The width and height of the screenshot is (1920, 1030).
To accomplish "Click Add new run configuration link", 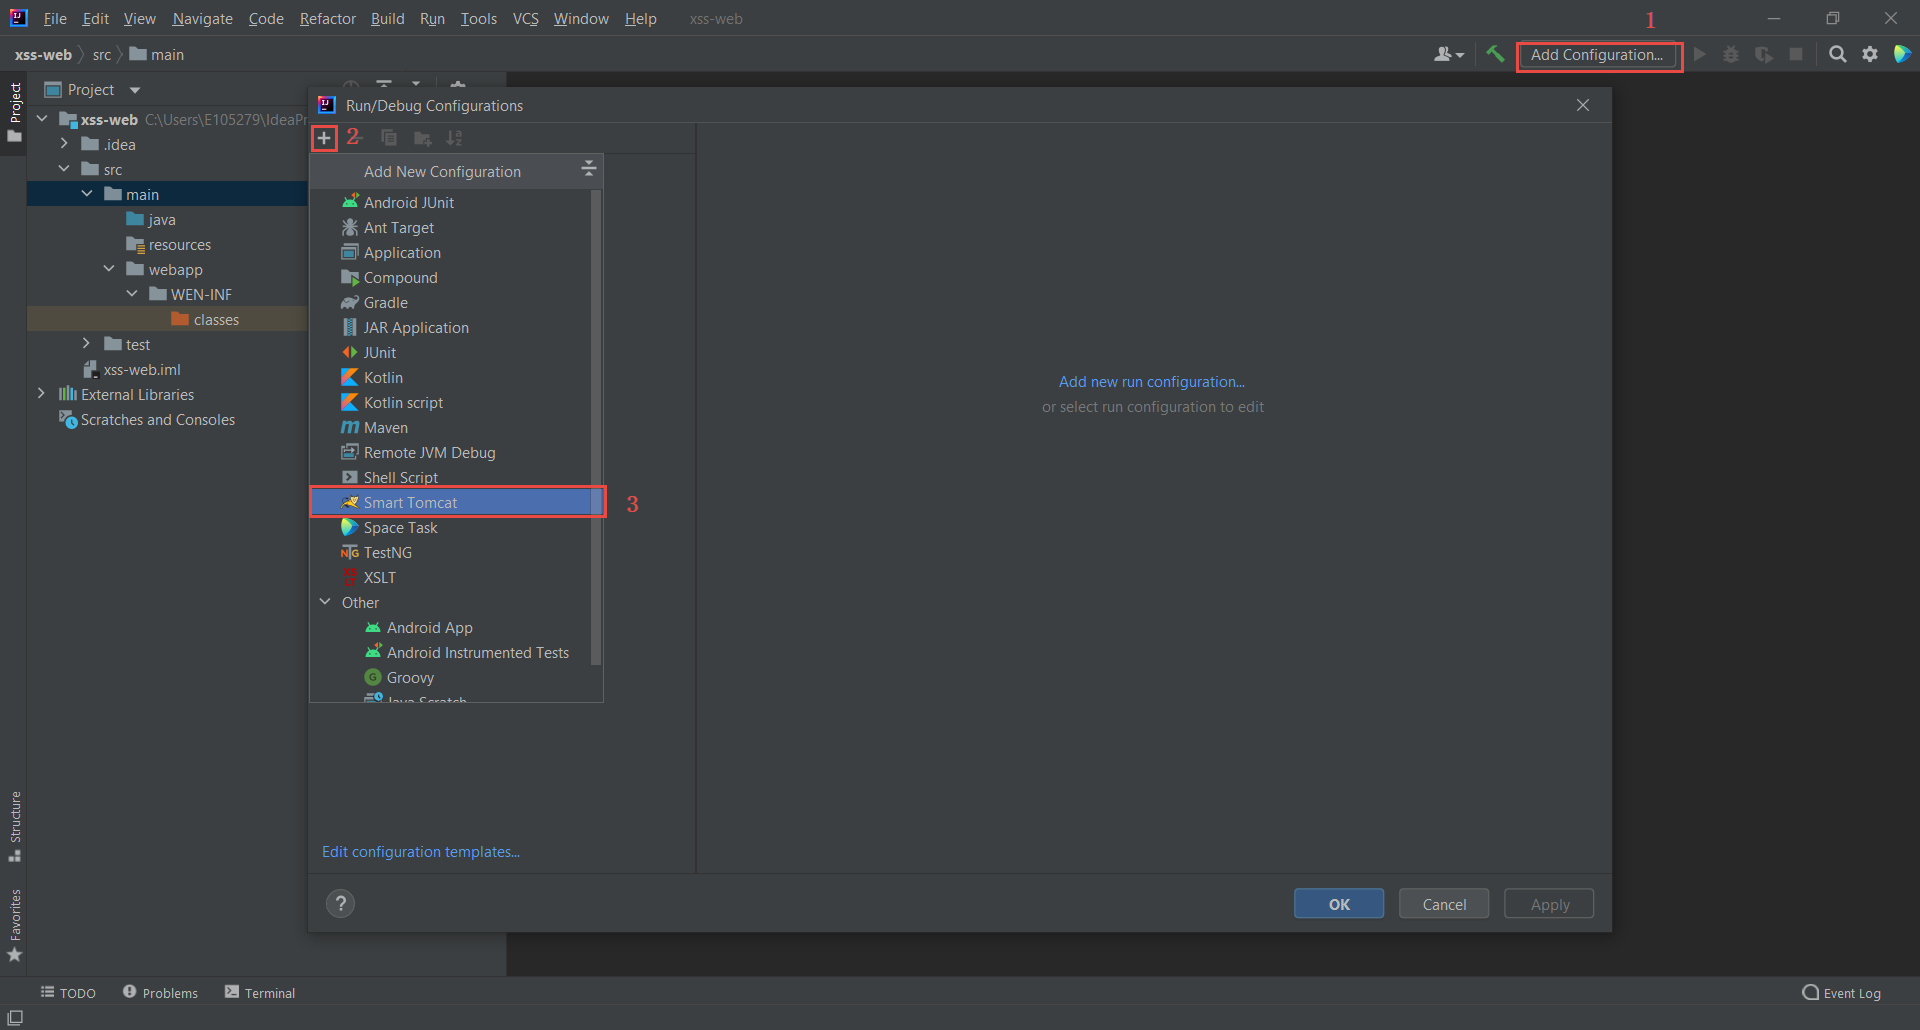I will [x=1152, y=382].
